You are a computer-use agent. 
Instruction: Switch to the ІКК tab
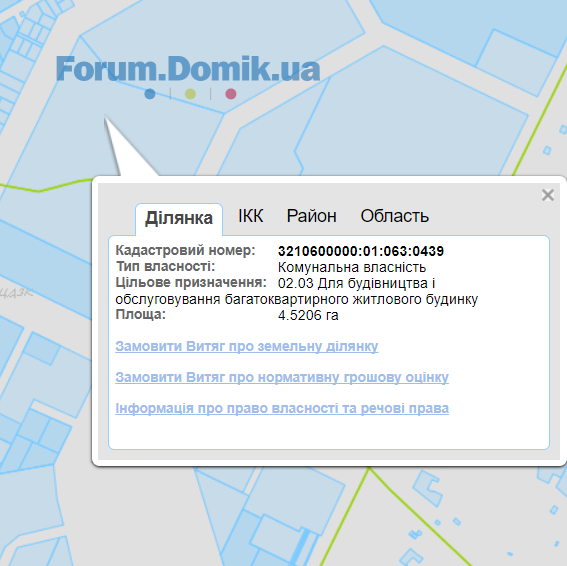coord(251,216)
